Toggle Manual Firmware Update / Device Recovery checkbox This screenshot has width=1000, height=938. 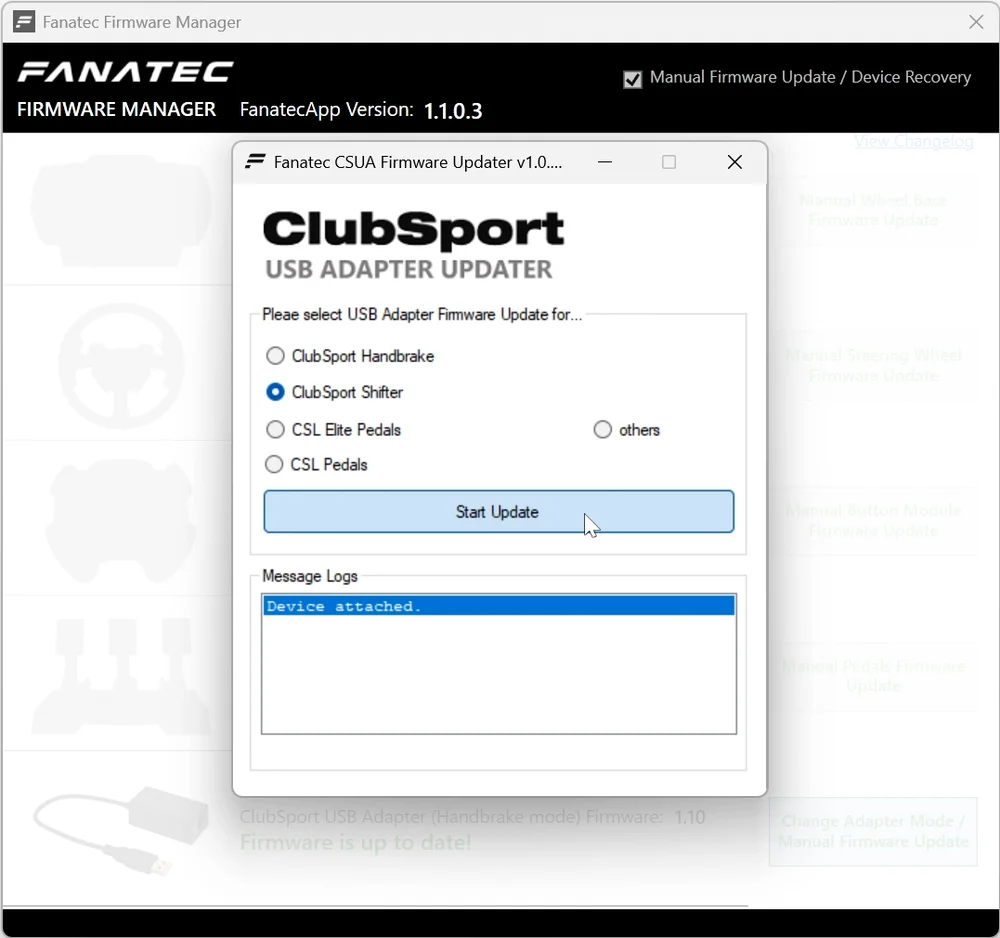point(632,79)
